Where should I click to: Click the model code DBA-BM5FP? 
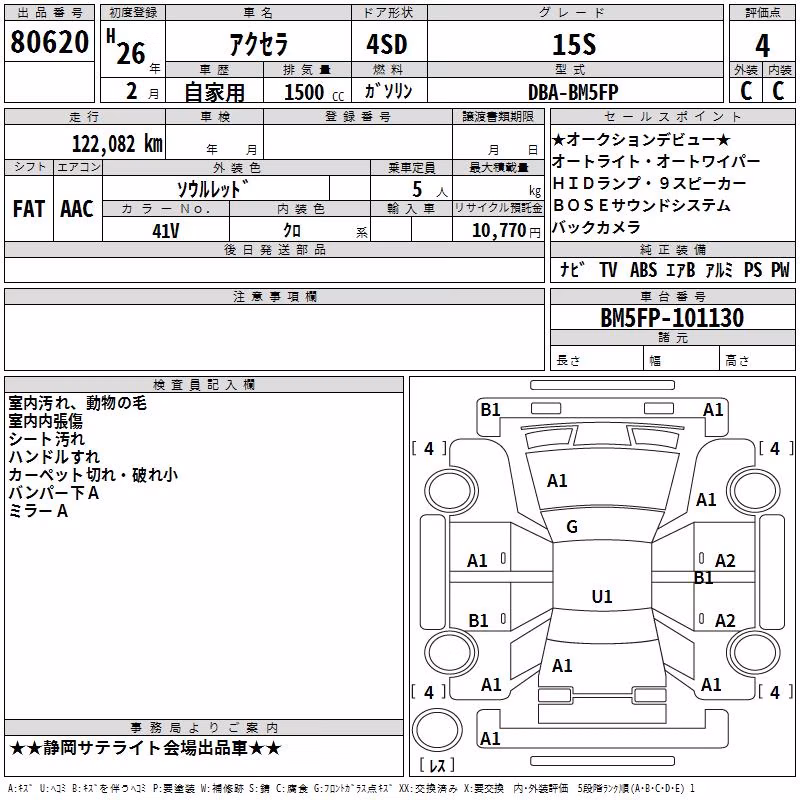coord(573,92)
